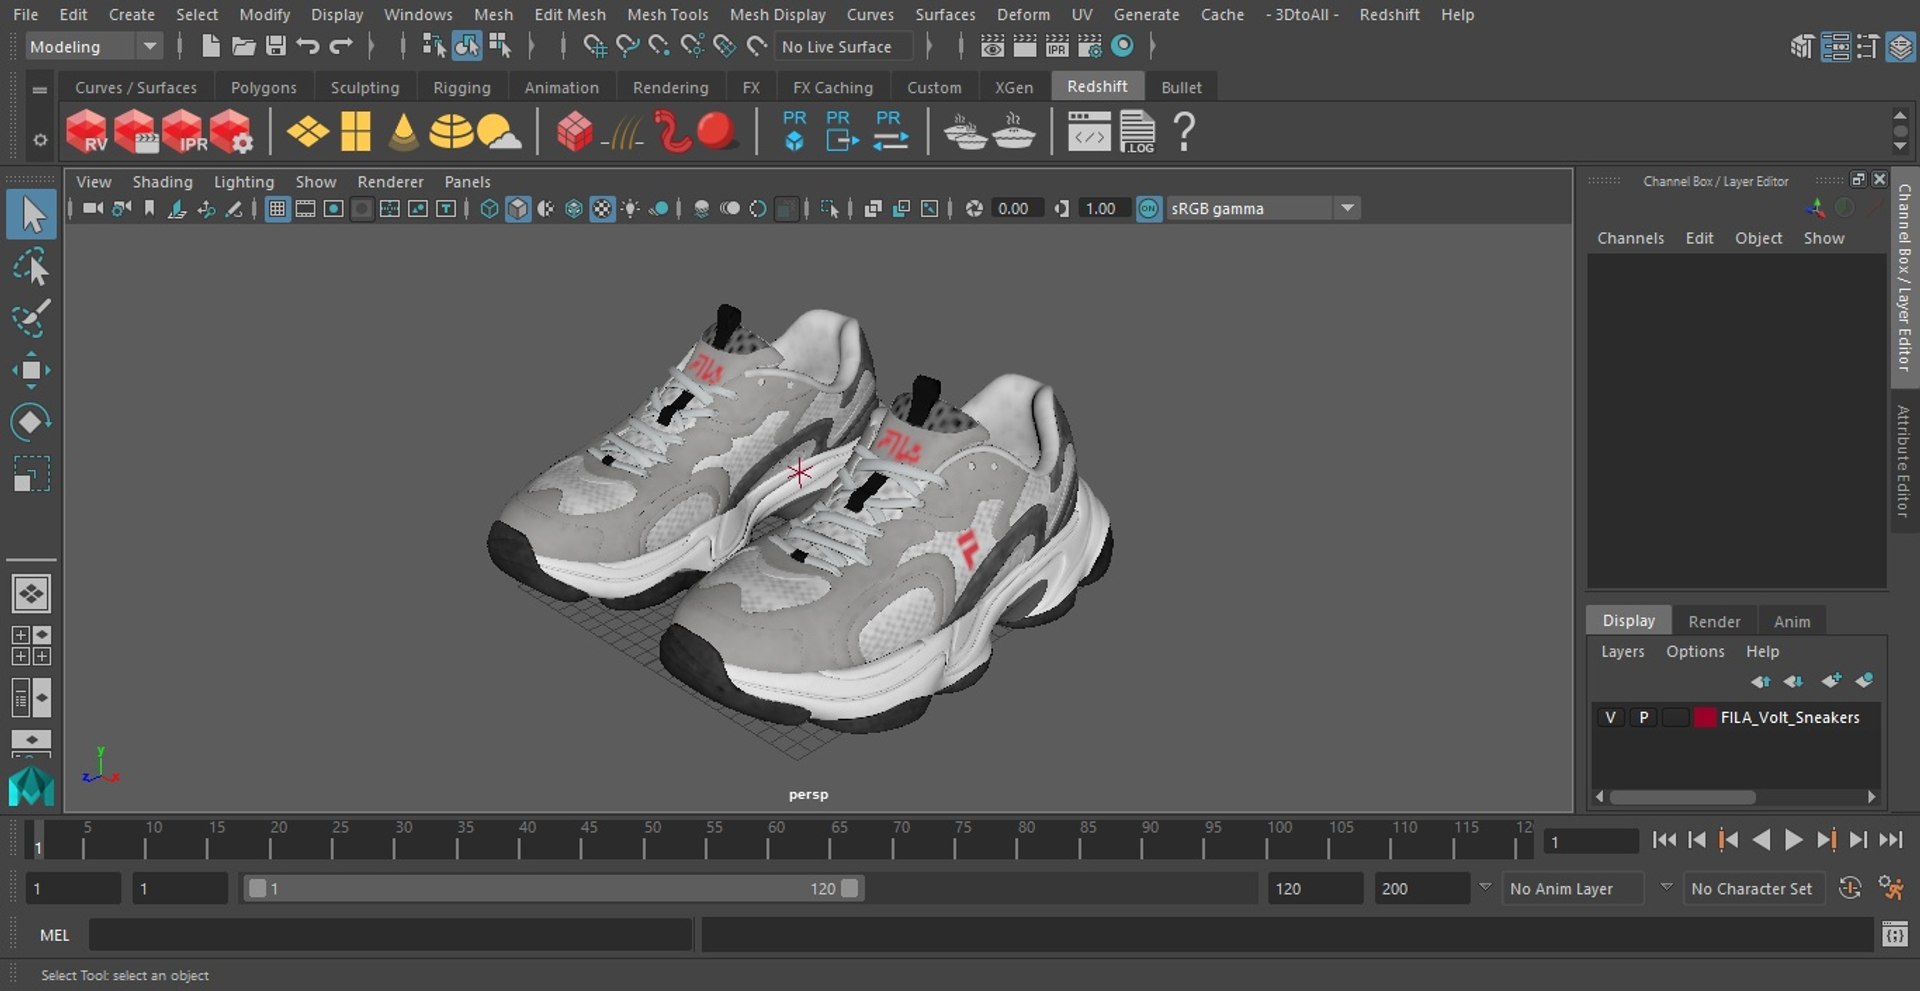
Task: Click the Redshift help question mark
Action: coord(1184,132)
